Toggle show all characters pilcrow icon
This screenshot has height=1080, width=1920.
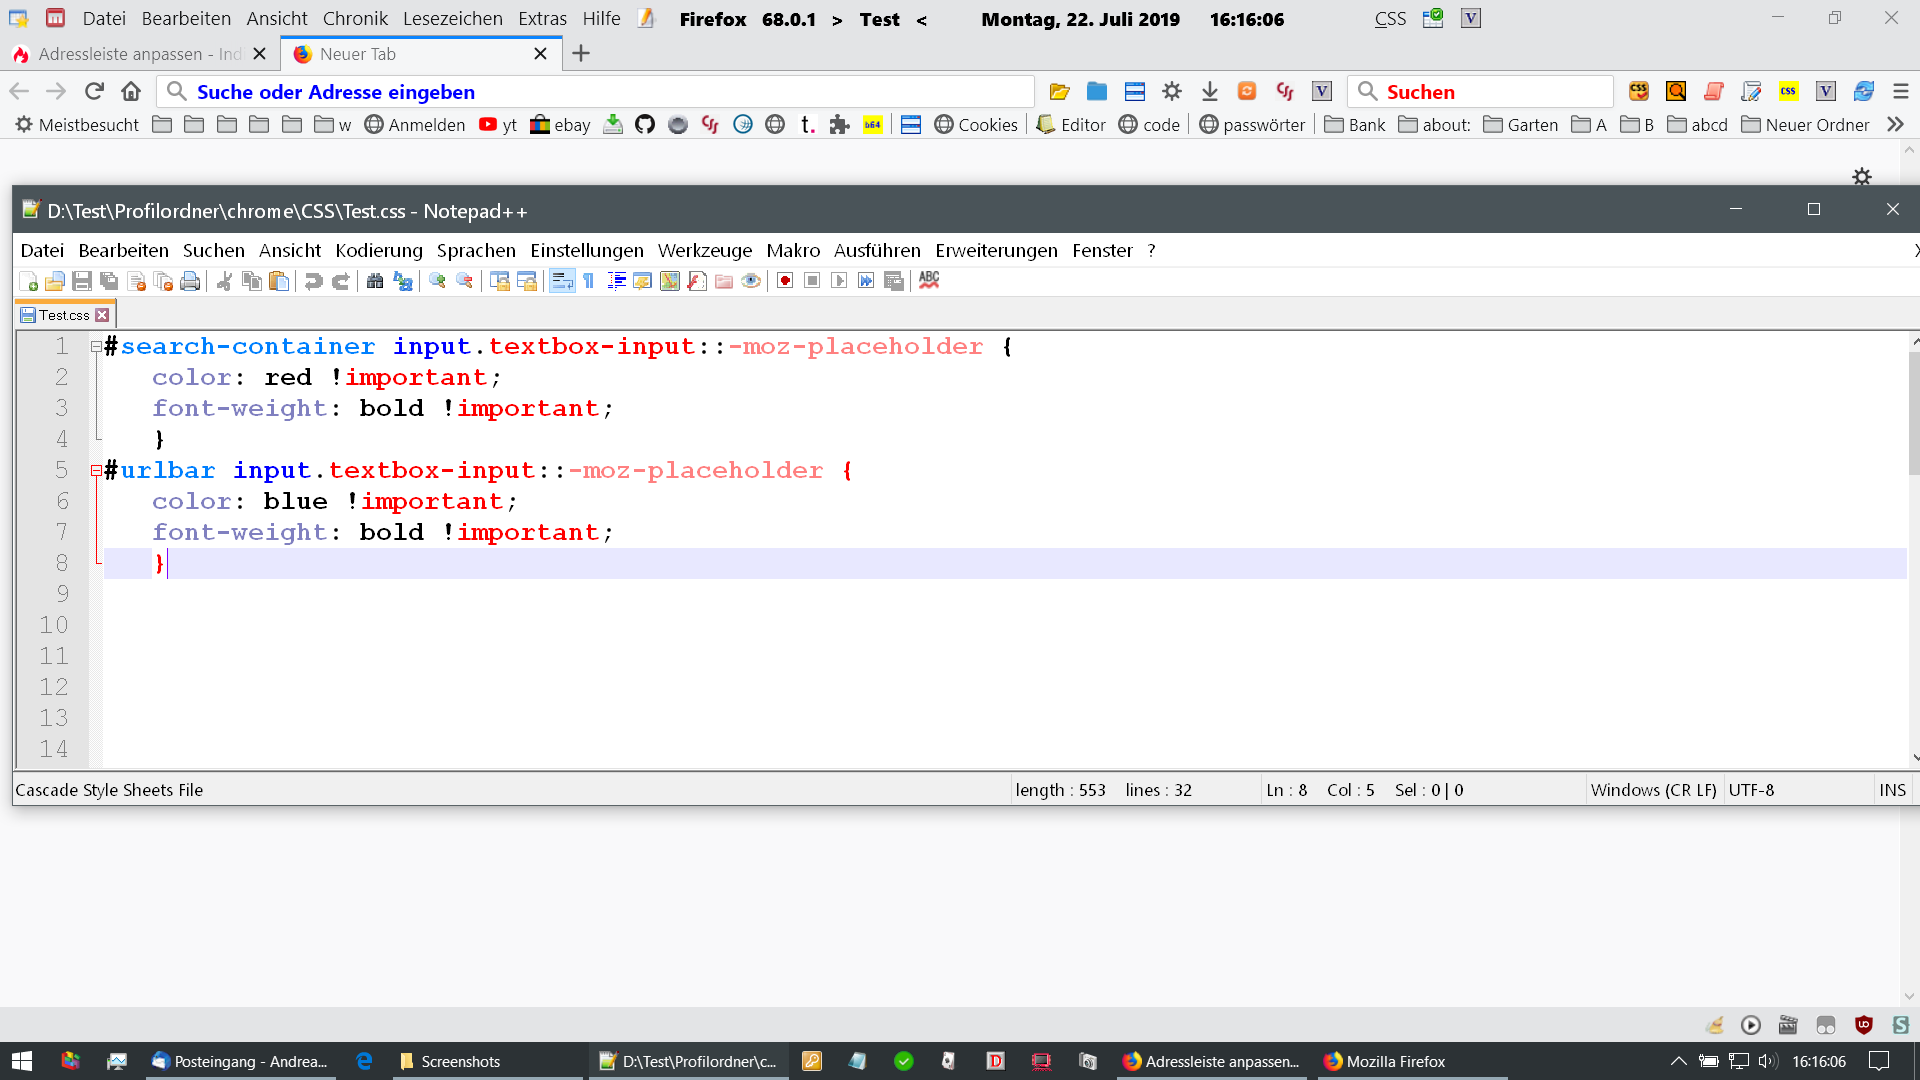589,281
